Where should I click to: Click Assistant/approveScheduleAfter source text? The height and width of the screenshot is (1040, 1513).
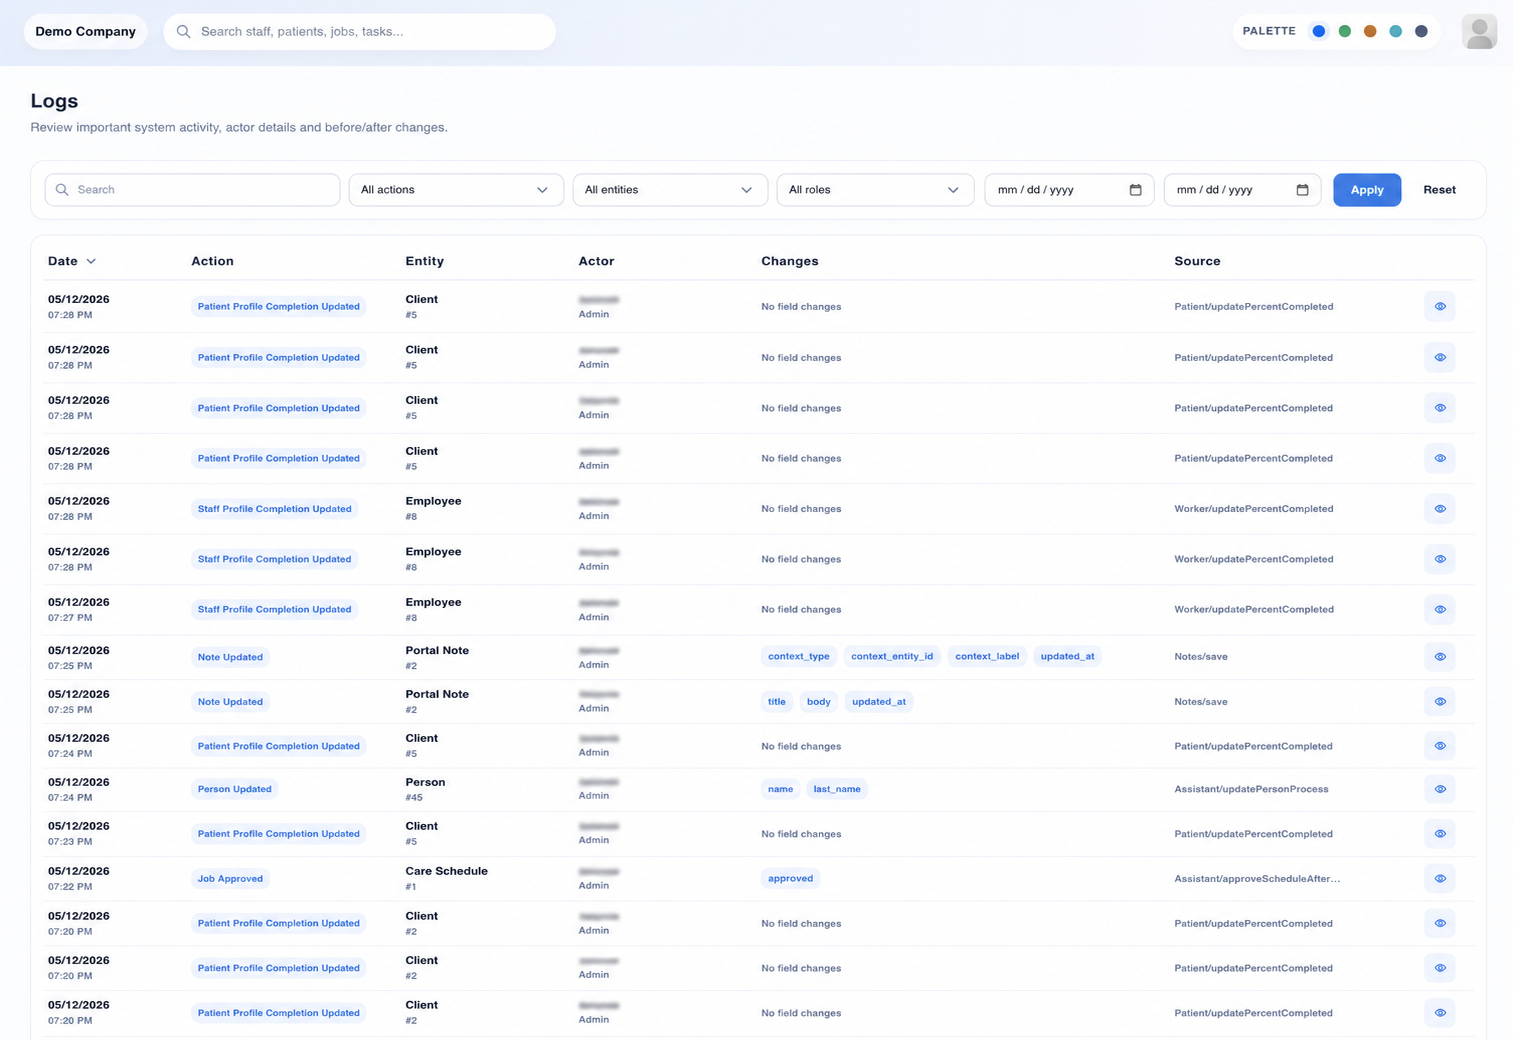pyautogui.click(x=1257, y=879)
